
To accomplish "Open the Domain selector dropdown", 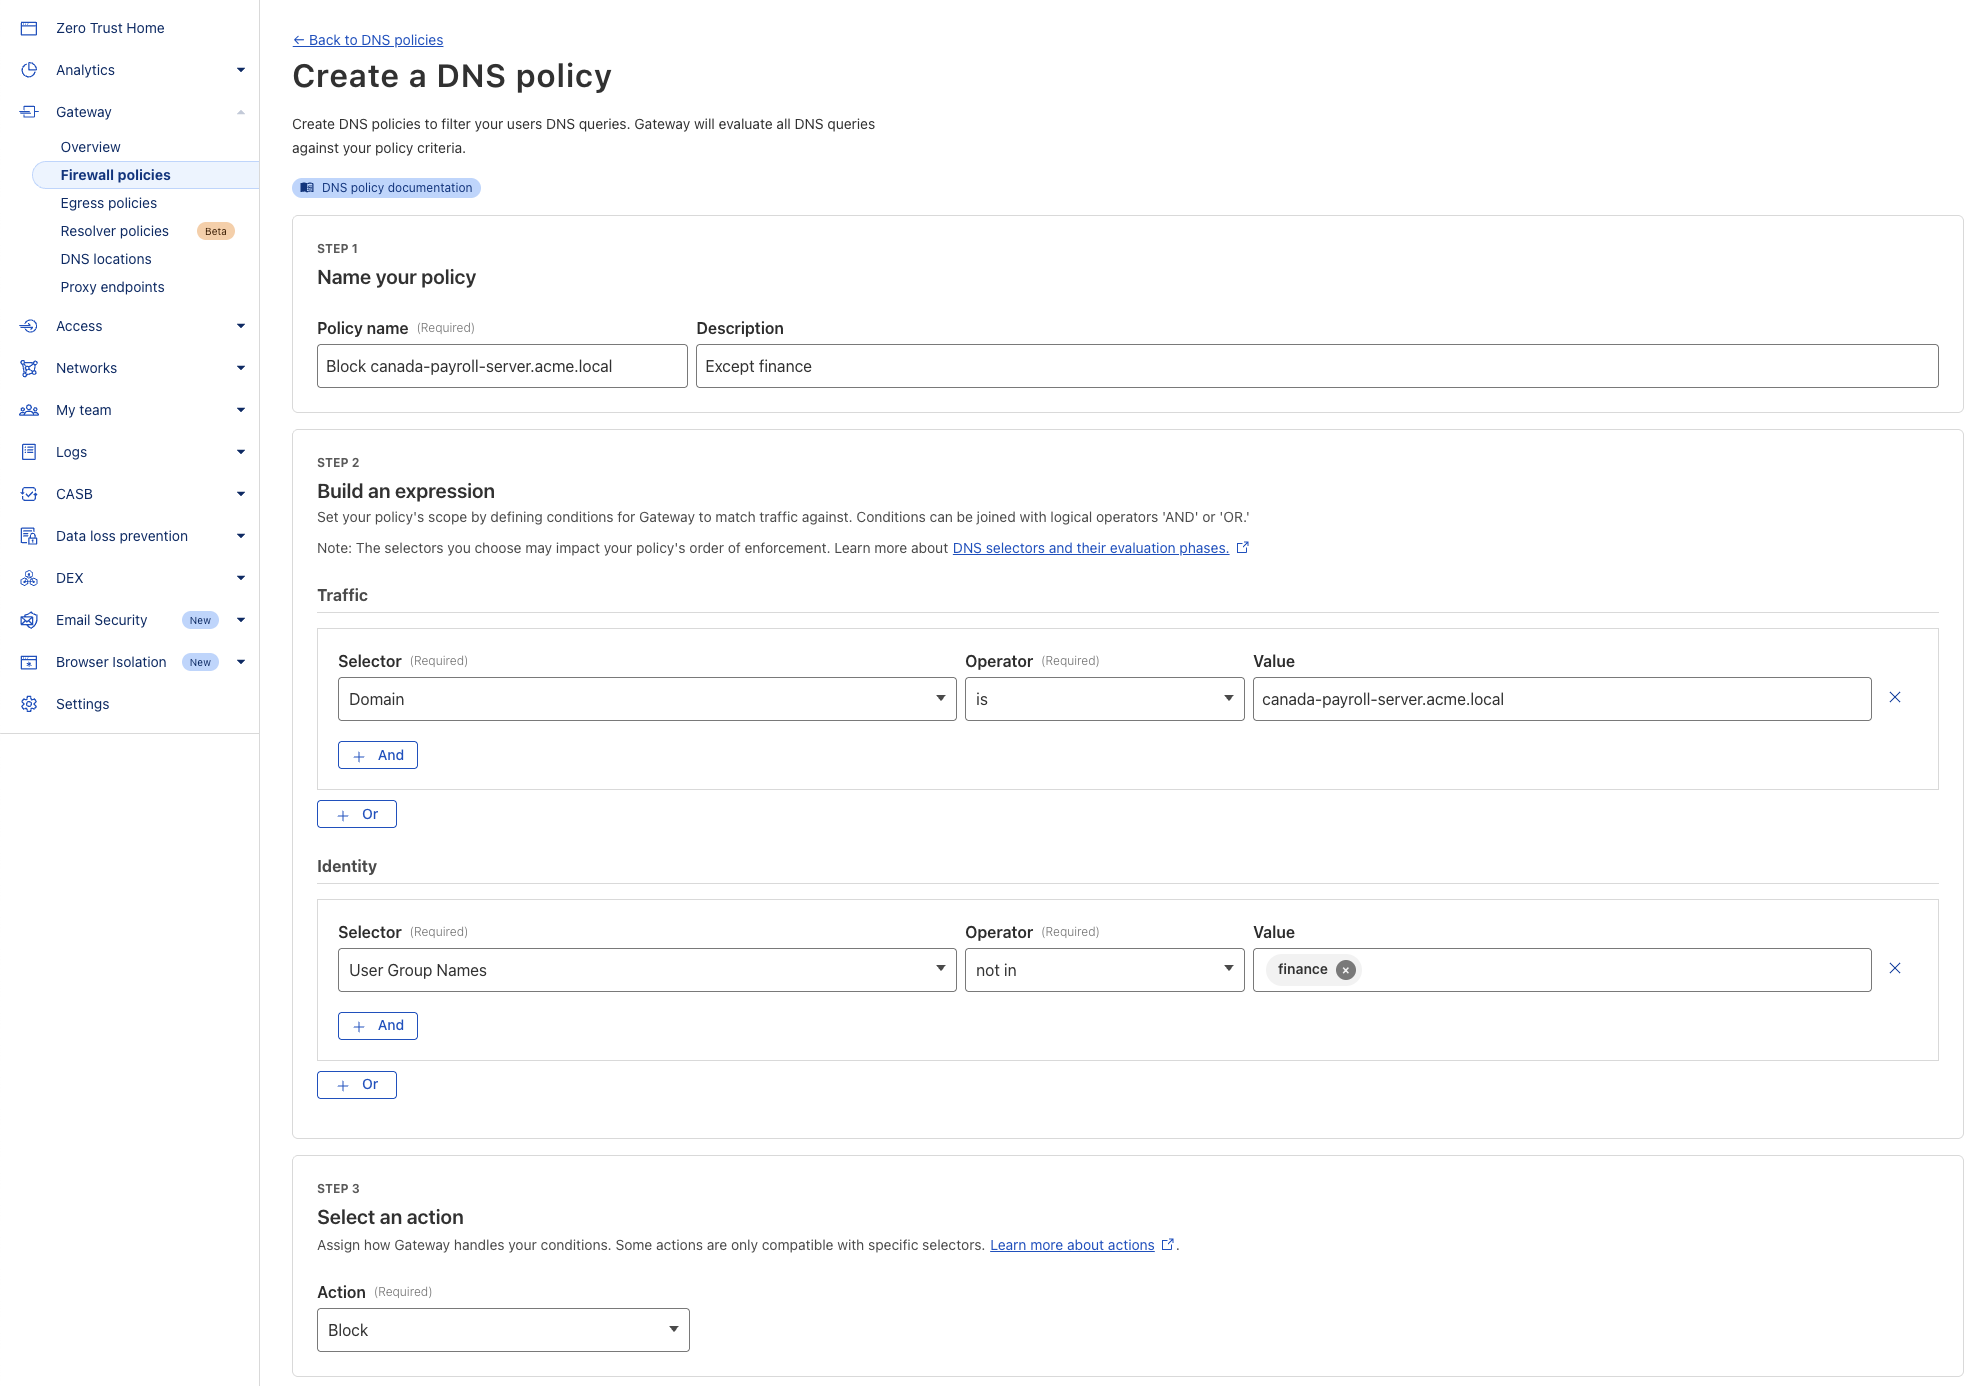I will click(646, 699).
